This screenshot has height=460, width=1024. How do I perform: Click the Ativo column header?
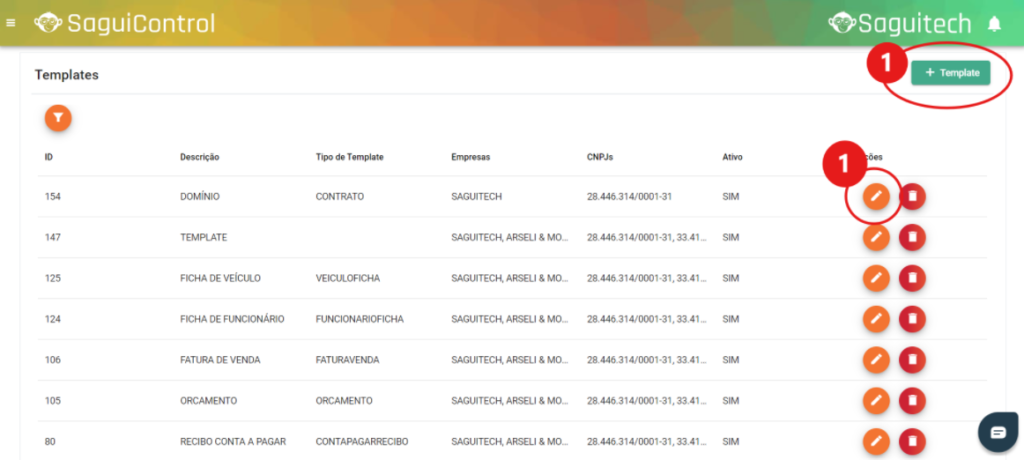pyautogui.click(x=732, y=157)
